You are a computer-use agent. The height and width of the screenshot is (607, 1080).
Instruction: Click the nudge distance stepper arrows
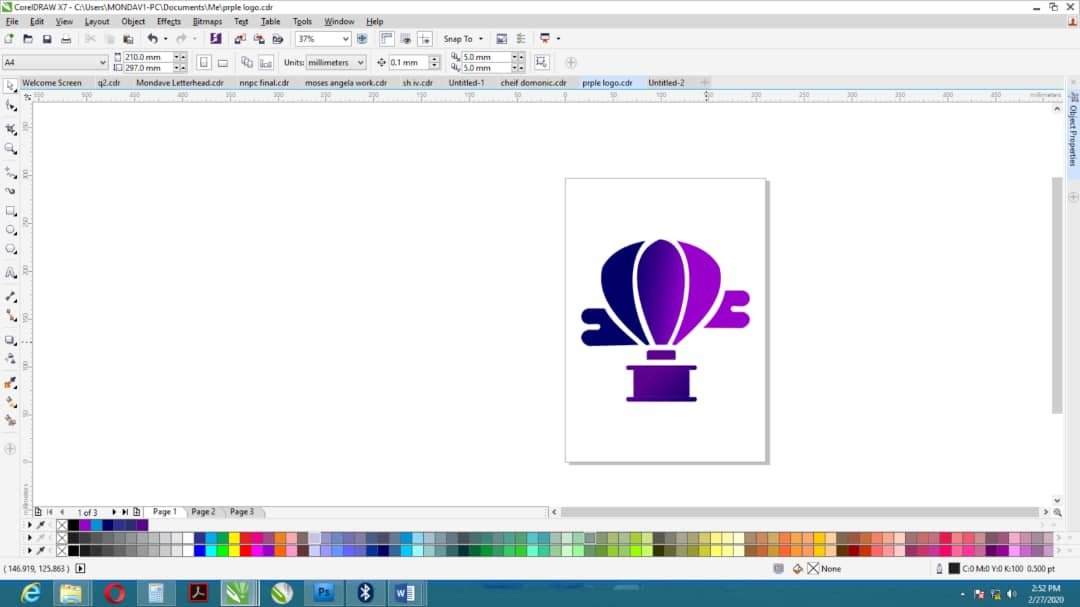click(x=434, y=63)
